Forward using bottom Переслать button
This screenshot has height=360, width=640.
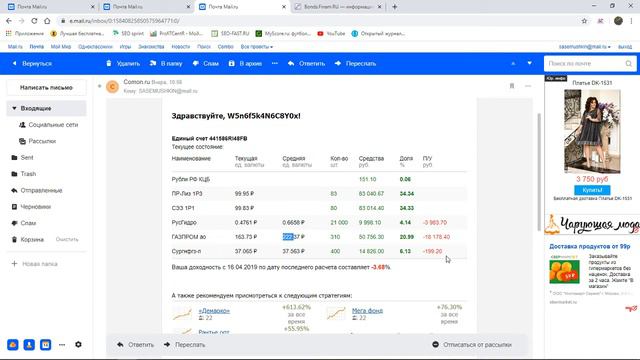pyautogui.click(x=184, y=345)
